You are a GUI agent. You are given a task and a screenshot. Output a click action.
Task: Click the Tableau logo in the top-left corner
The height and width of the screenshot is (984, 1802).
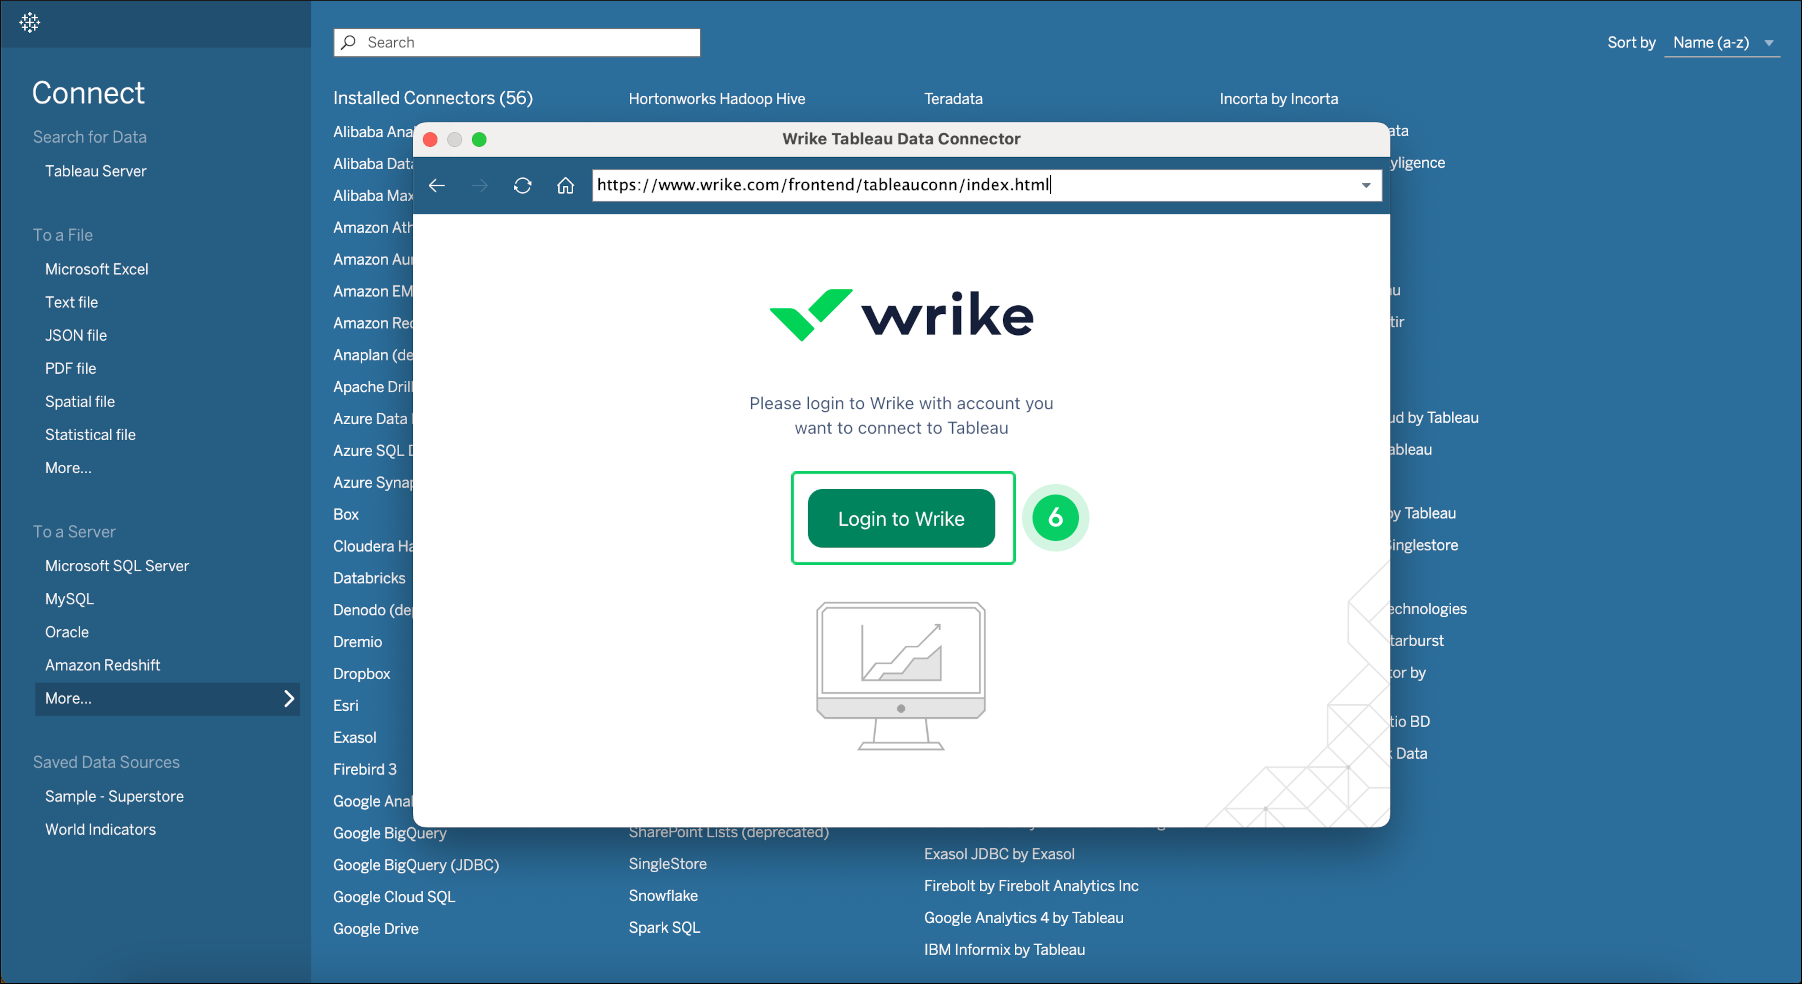[29, 21]
